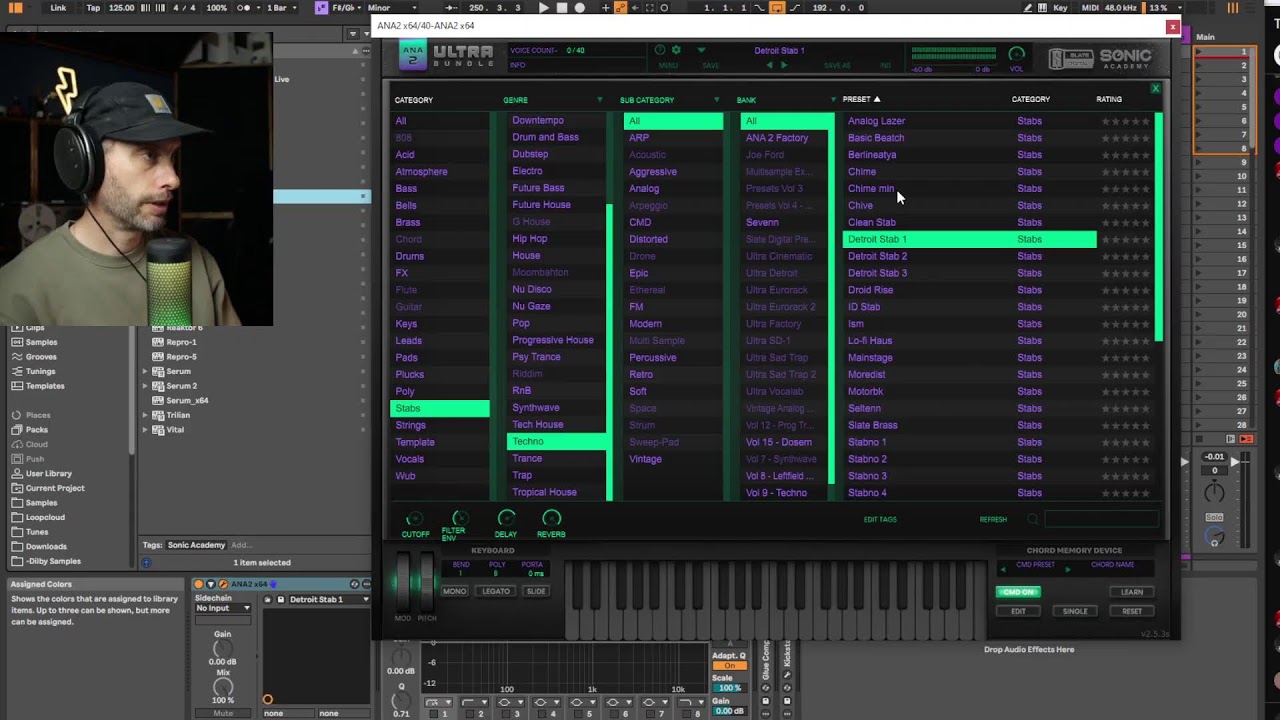Open Current Project in Ableton browser

(x=55, y=488)
